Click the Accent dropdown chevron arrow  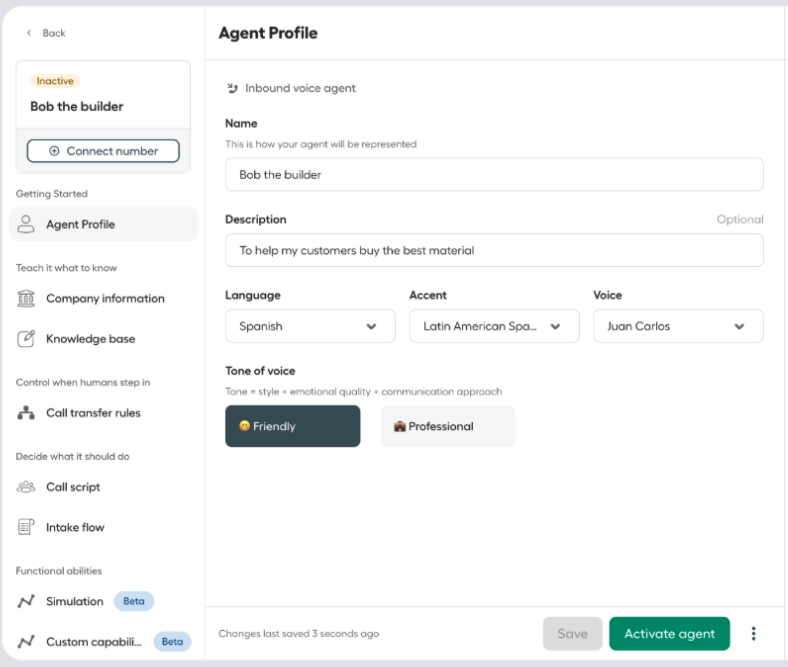(x=555, y=326)
